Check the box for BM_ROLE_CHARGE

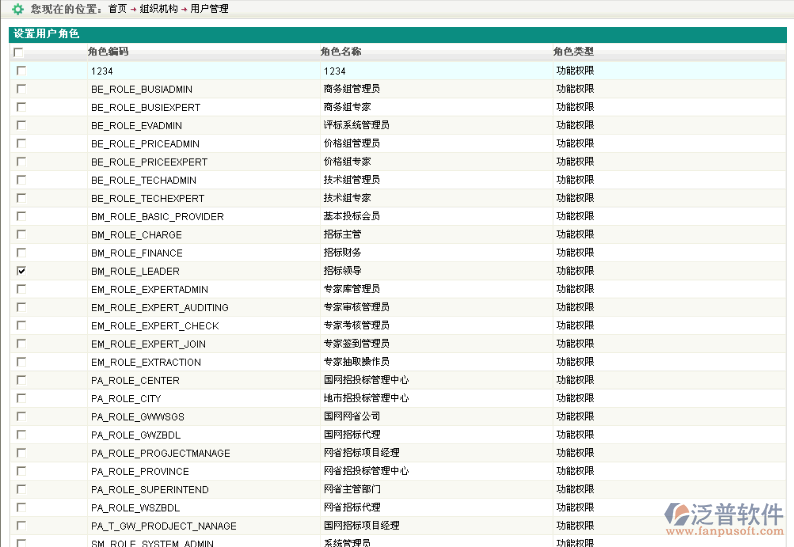point(21,235)
